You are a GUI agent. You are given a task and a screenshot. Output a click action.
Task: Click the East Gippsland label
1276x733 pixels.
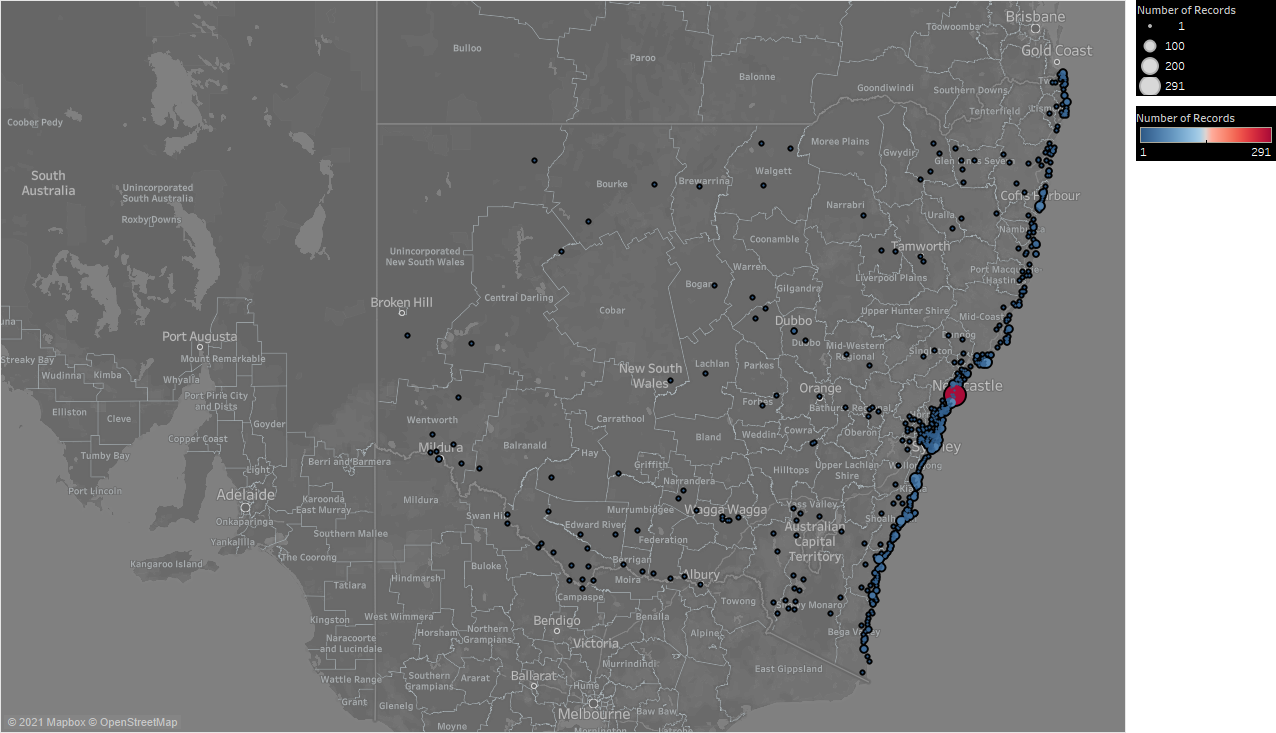788,669
